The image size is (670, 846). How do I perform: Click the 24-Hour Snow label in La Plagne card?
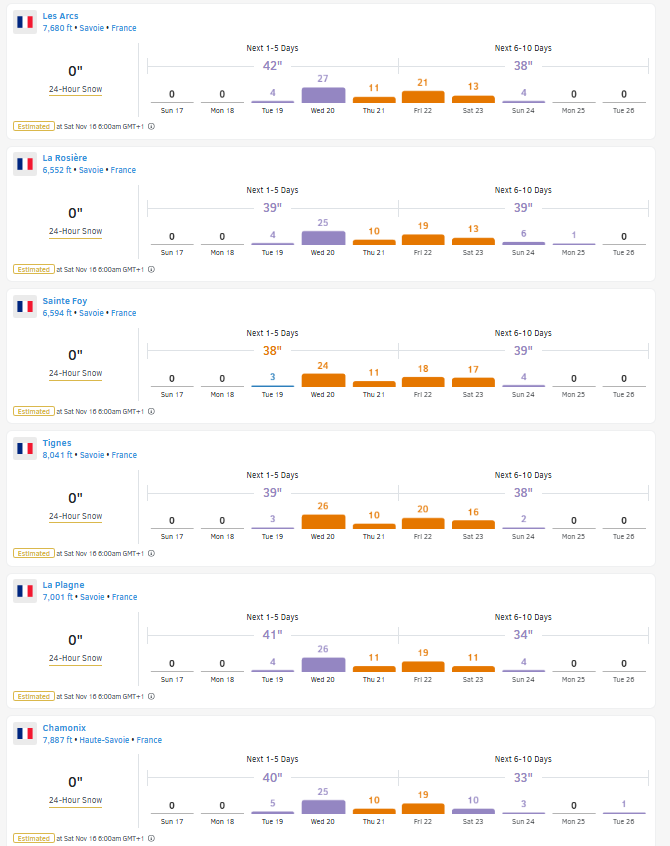pyautogui.click(x=76, y=659)
